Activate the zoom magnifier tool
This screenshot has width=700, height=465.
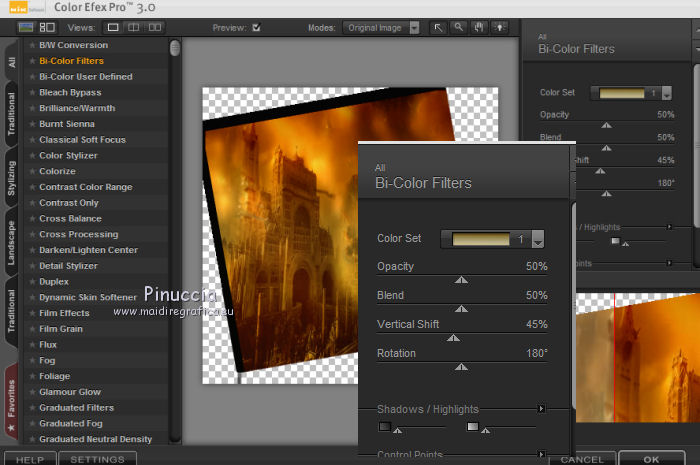coord(458,28)
